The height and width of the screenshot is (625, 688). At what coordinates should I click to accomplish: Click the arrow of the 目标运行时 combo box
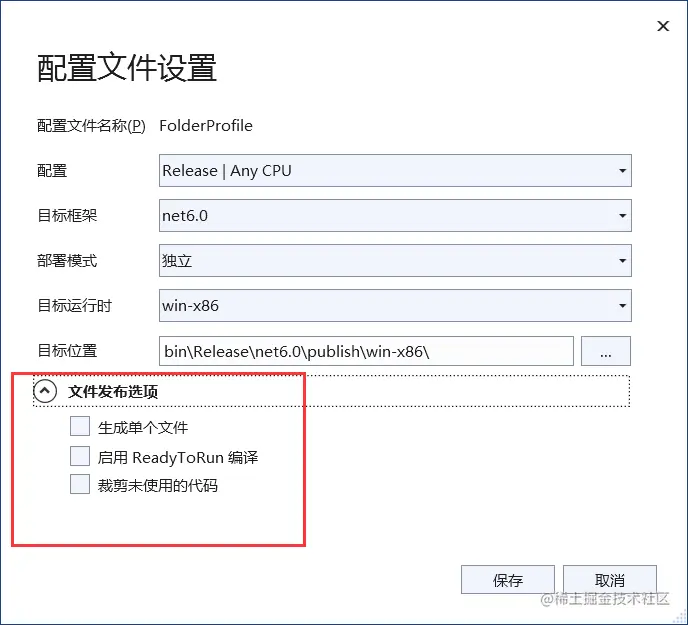point(622,305)
